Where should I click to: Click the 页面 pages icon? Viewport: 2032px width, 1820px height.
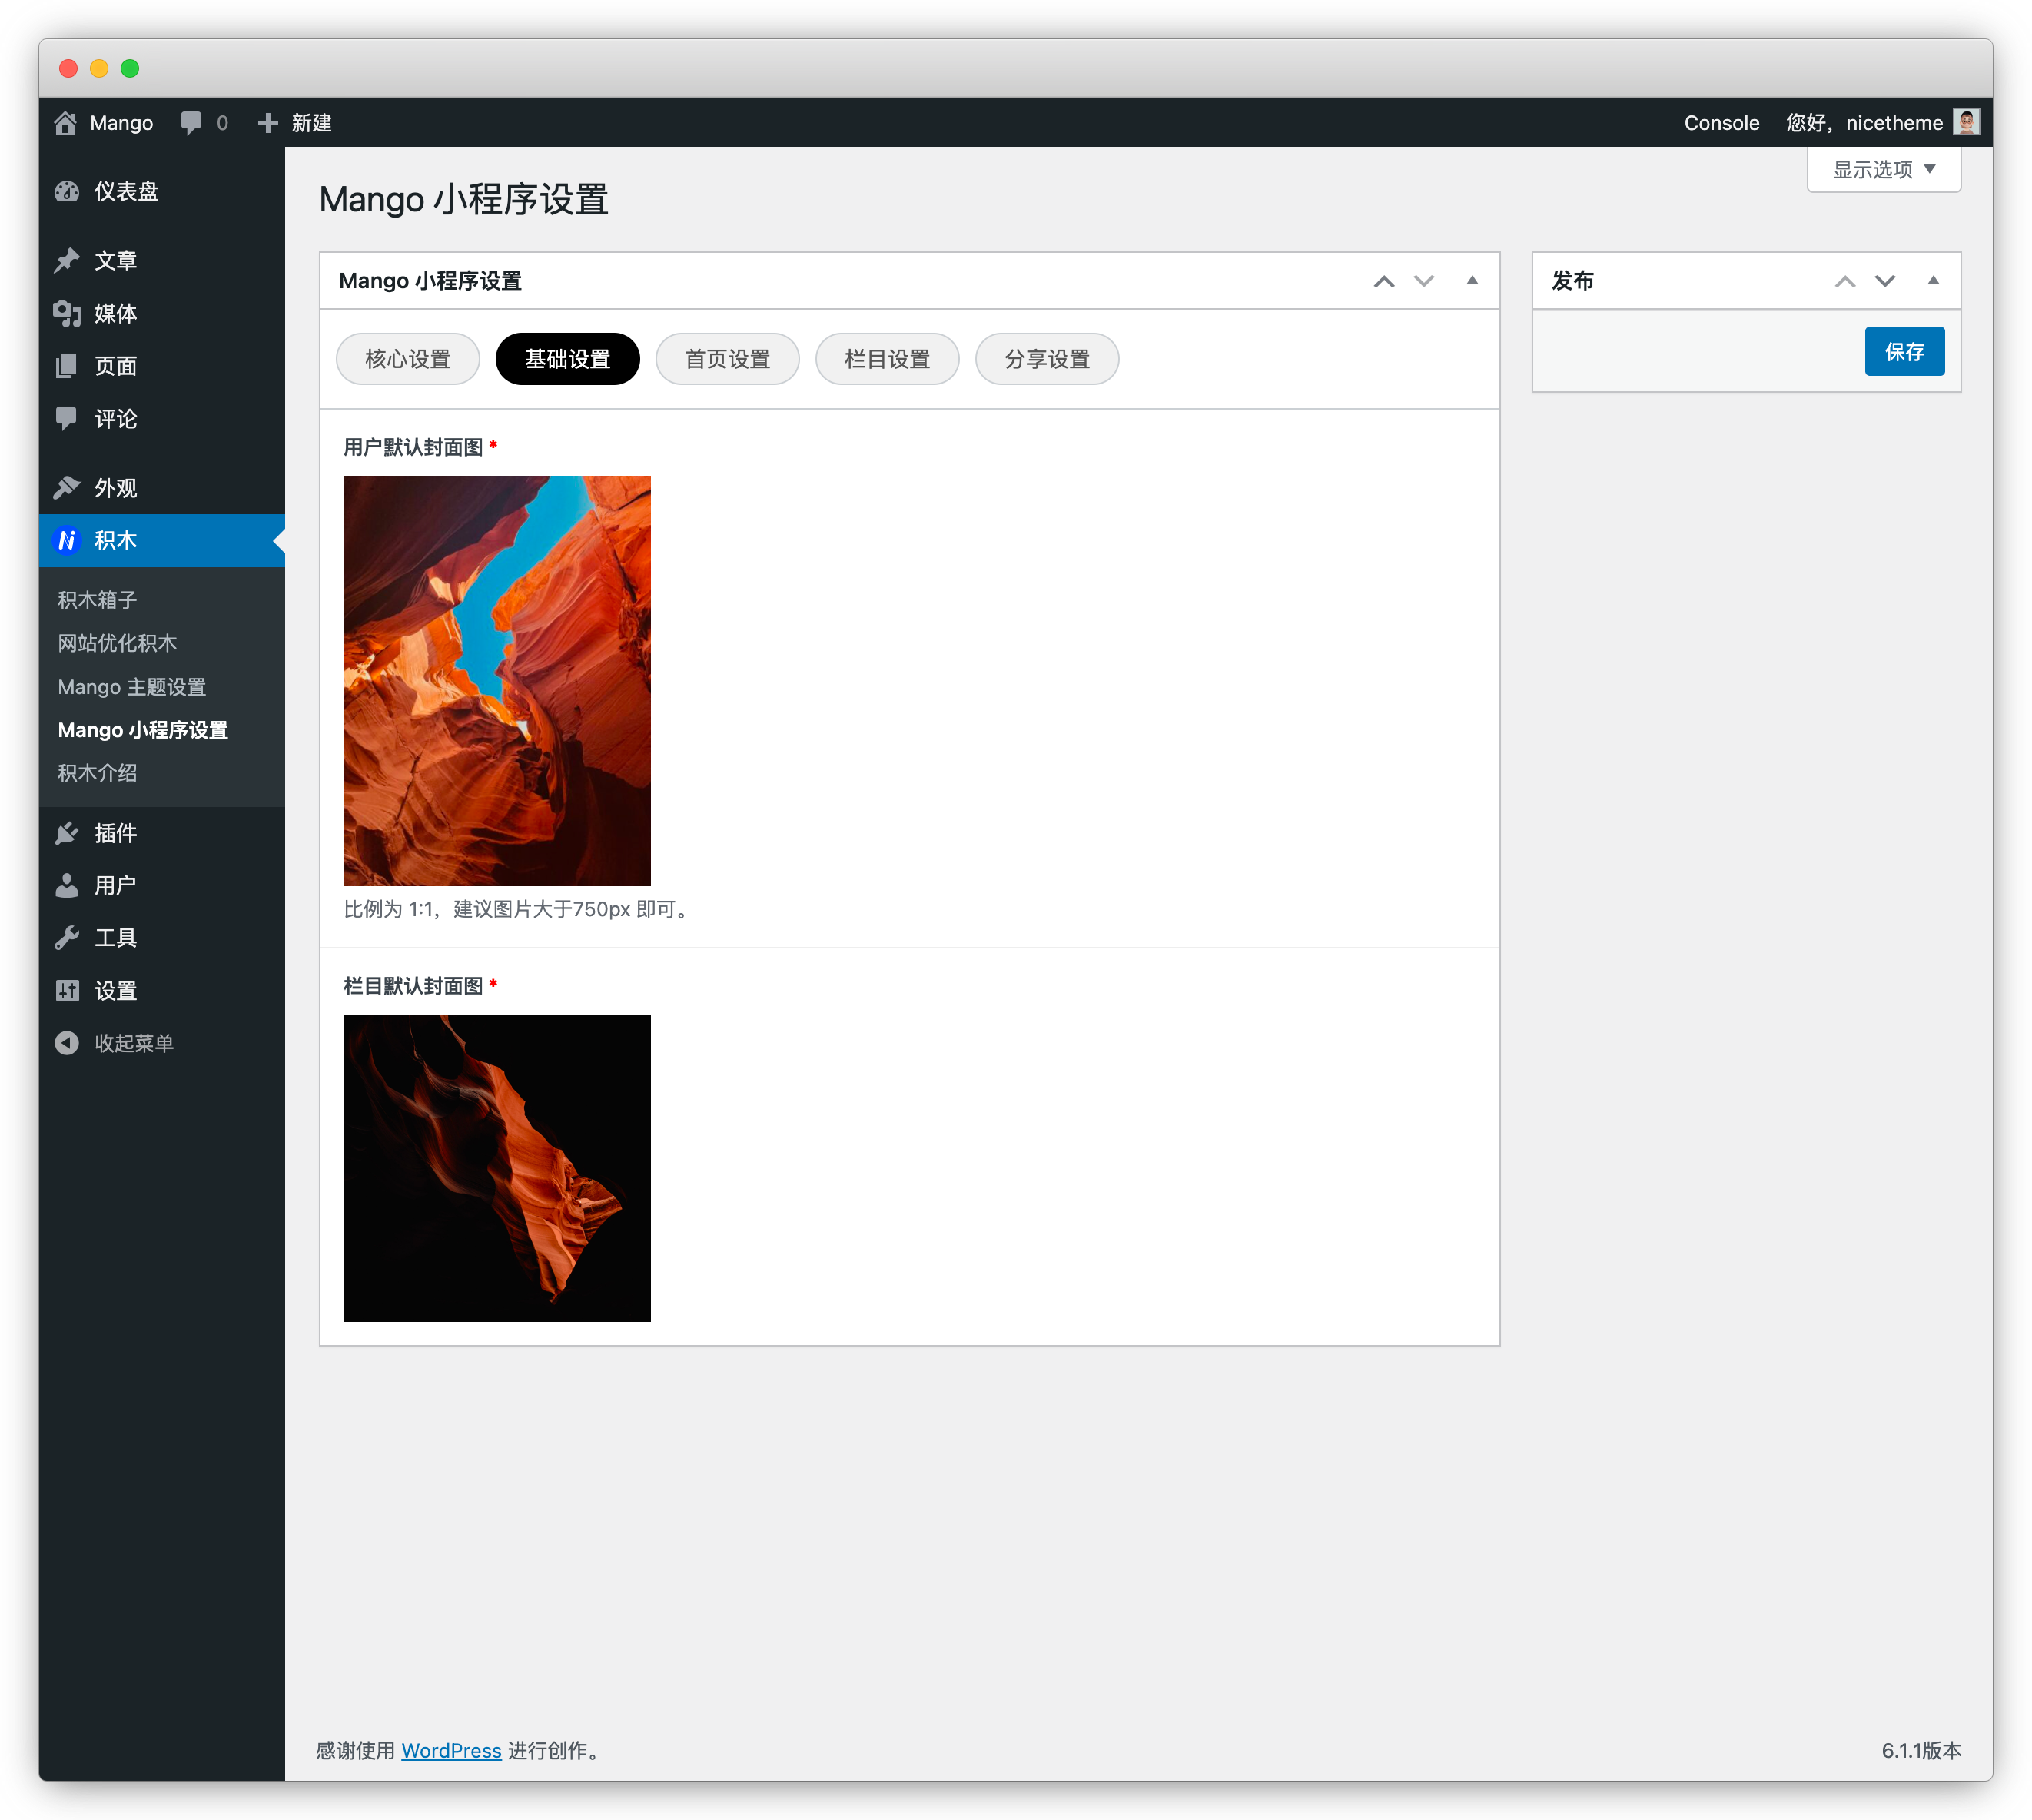coord(67,366)
